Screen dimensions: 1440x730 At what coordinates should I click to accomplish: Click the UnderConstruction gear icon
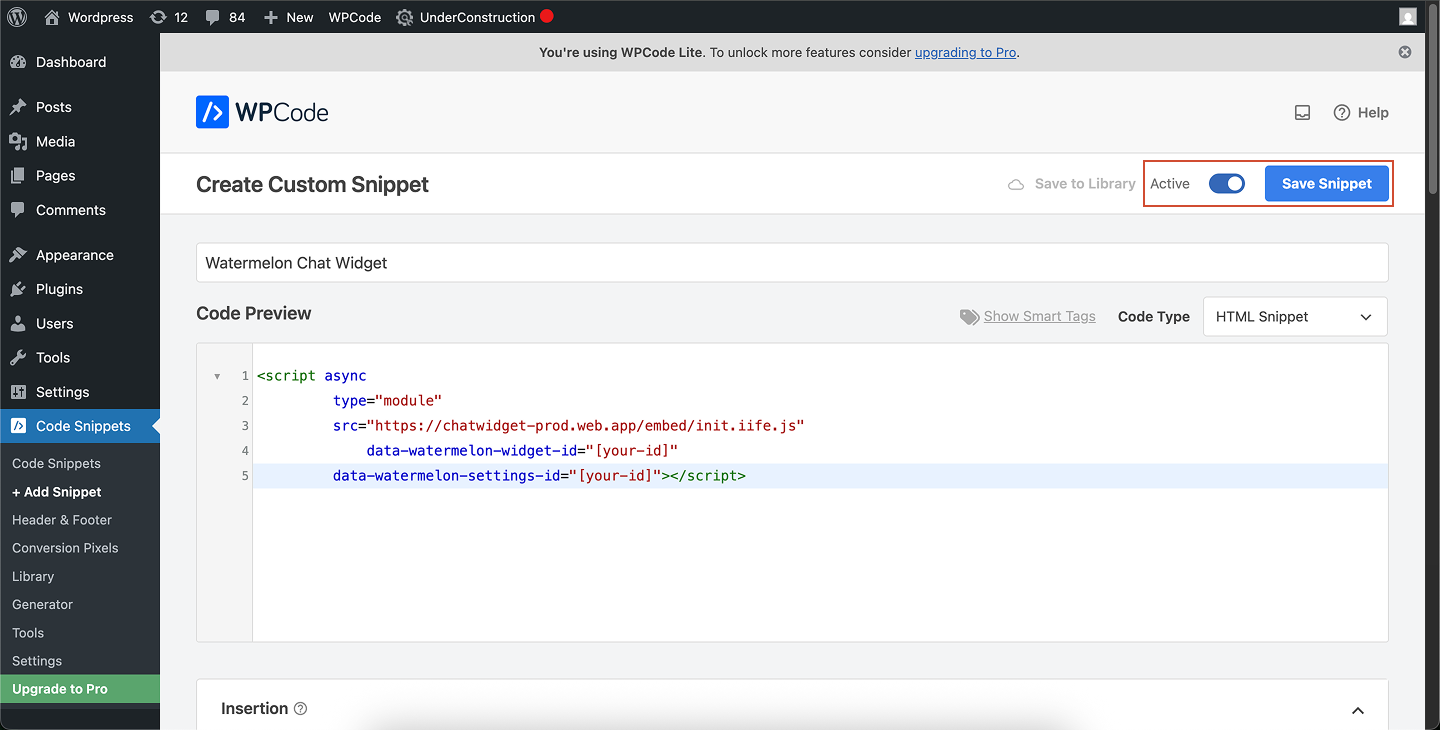click(x=405, y=16)
